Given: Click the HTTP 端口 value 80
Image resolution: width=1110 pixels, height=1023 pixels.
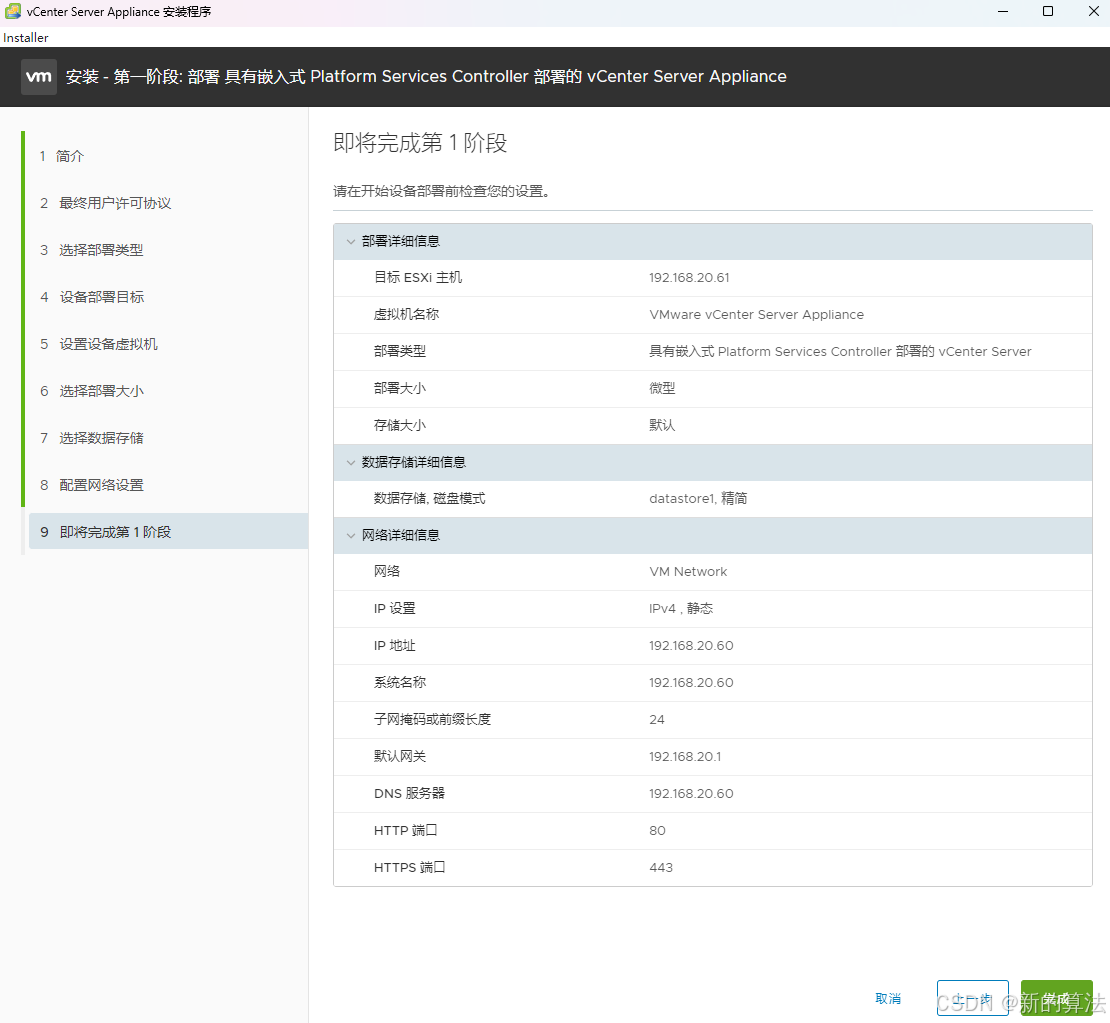Looking at the screenshot, I should coord(657,830).
